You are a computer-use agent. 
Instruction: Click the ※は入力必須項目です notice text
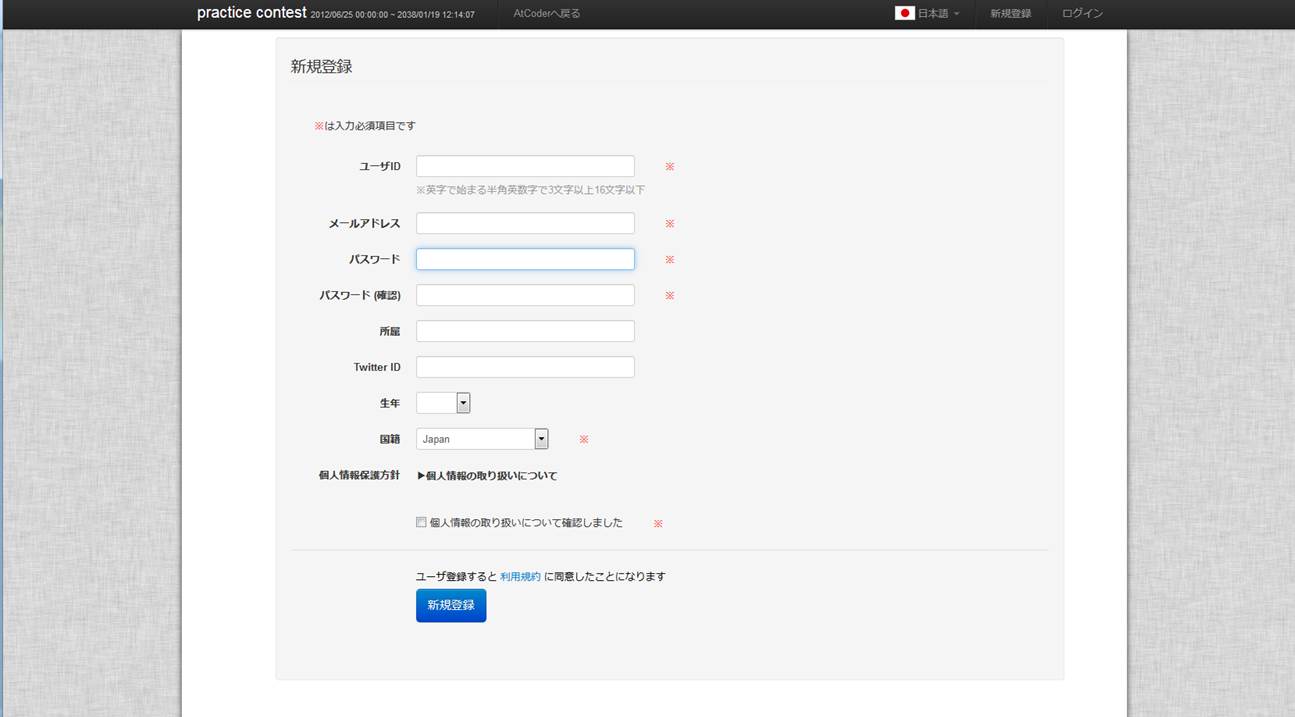coord(365,126)
